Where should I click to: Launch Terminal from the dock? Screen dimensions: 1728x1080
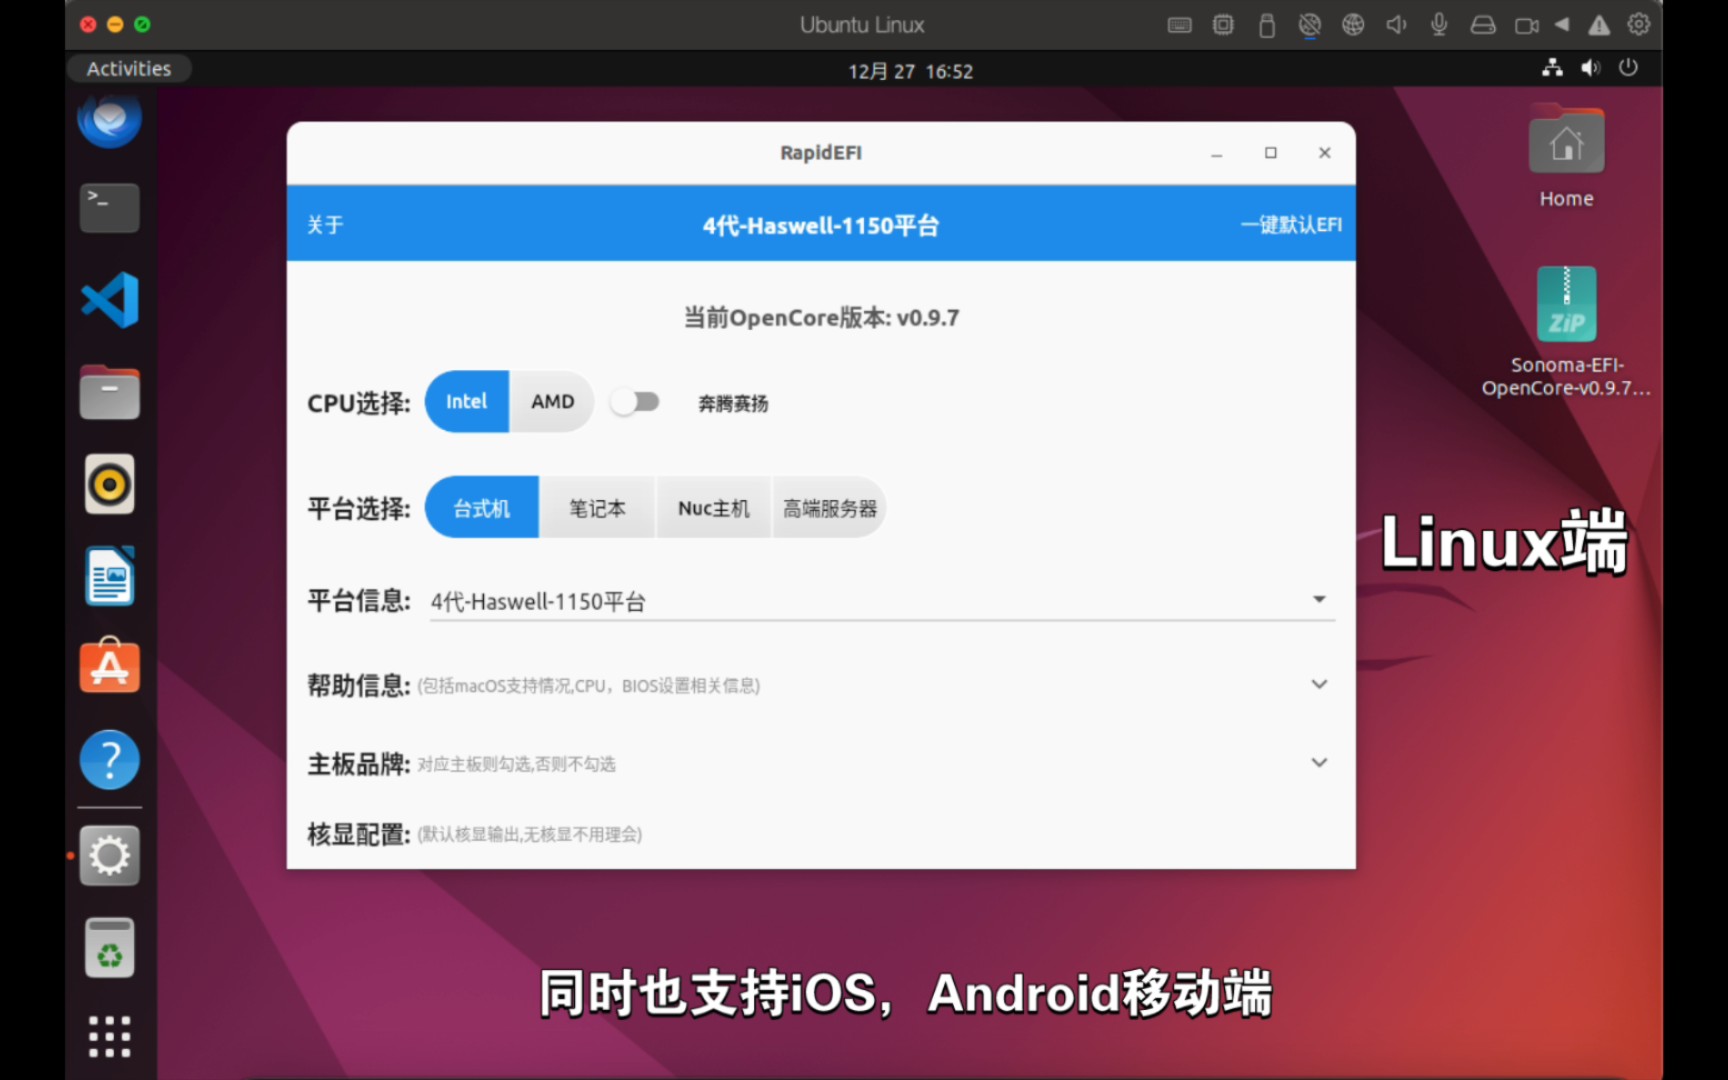[x=109, y=207]
